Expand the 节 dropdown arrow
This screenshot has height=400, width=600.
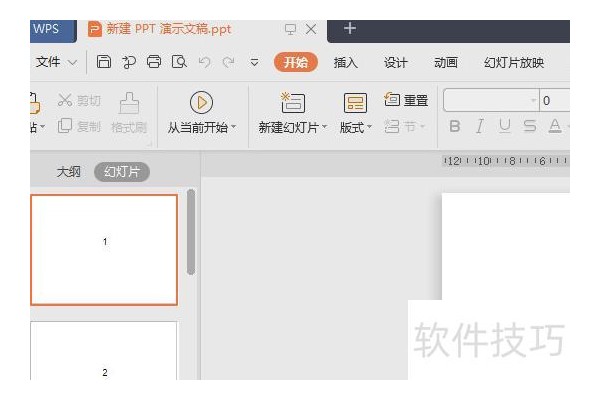click(x=422, y=126)
